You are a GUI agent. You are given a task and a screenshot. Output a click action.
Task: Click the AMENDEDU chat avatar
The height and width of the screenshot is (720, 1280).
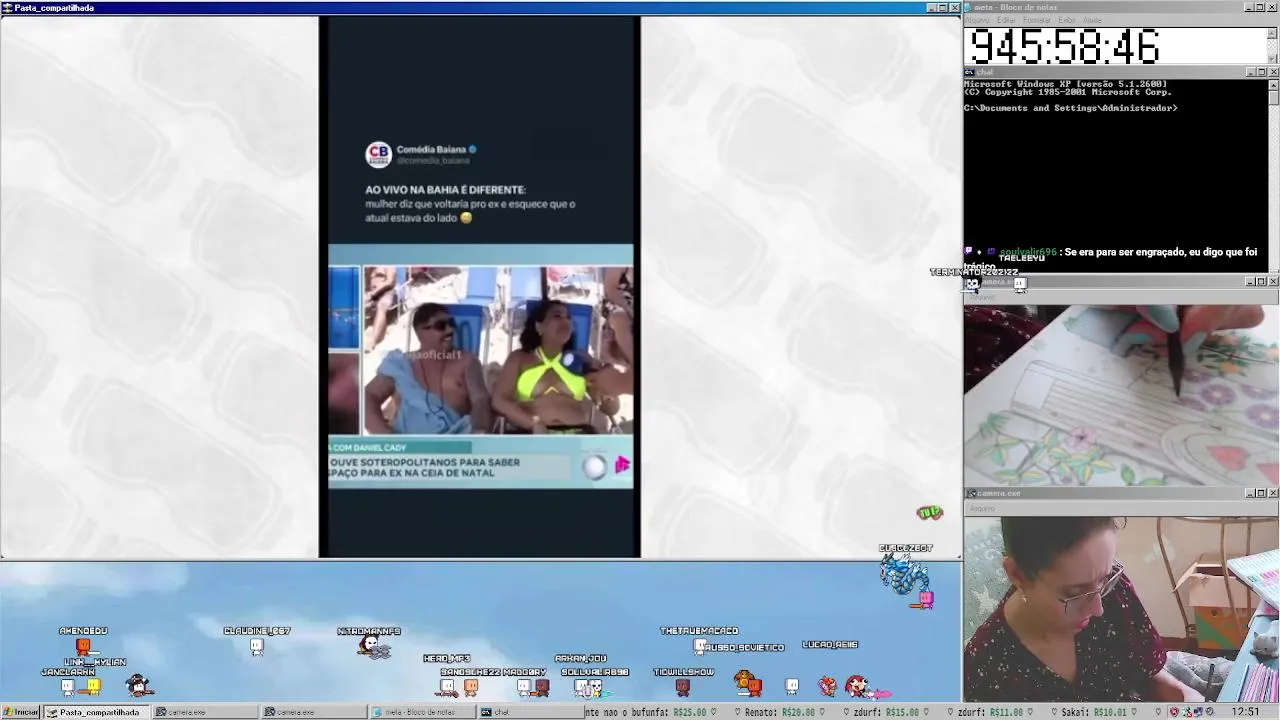83,646
